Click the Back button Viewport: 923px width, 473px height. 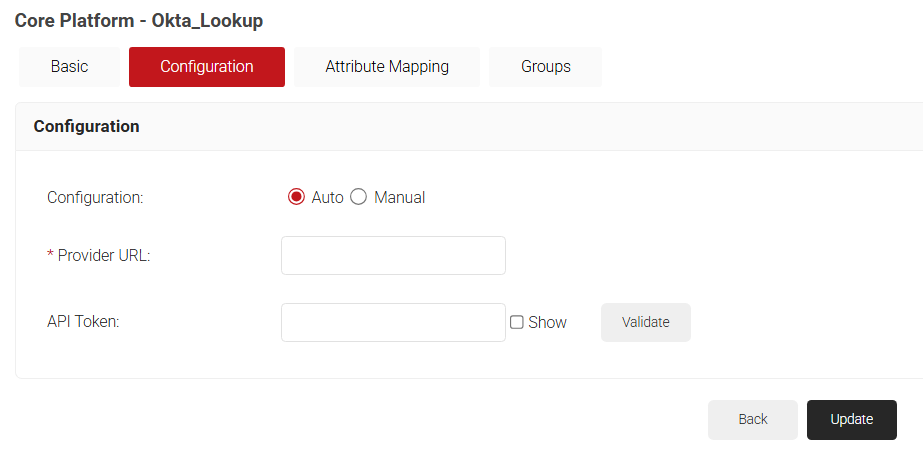tap(752, 420)
